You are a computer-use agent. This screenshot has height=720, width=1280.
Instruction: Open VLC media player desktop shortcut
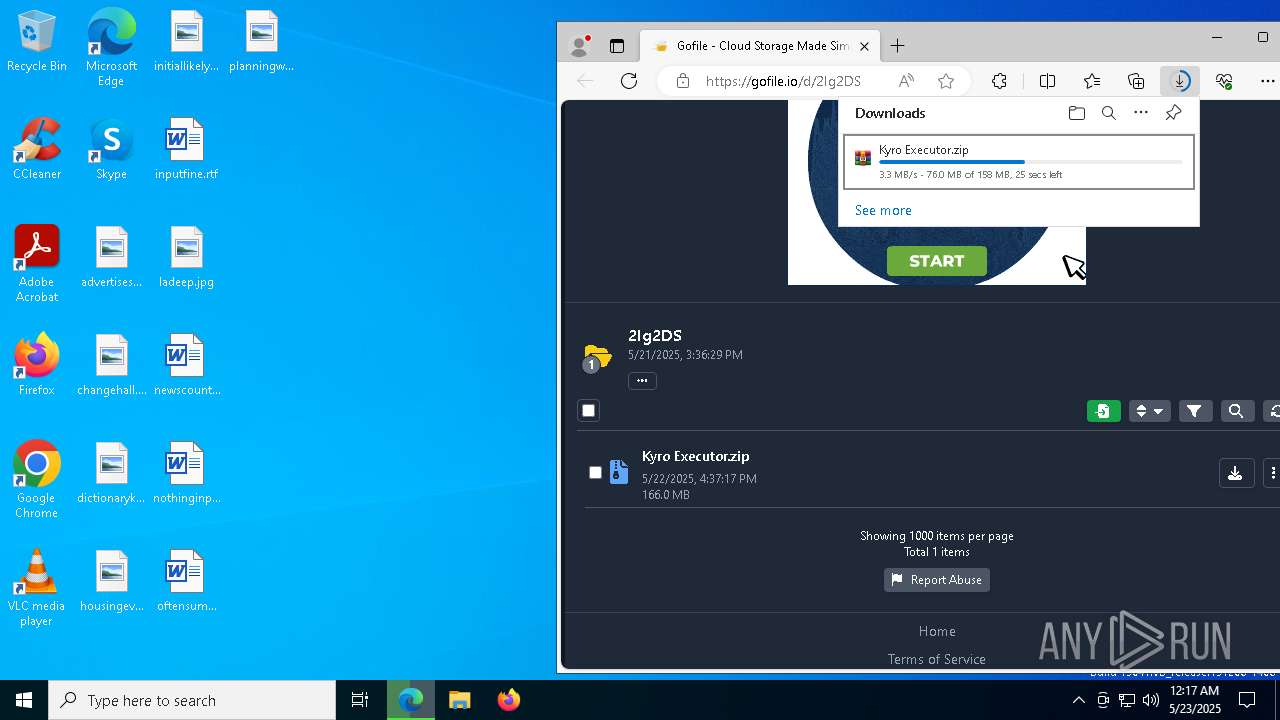37,588
